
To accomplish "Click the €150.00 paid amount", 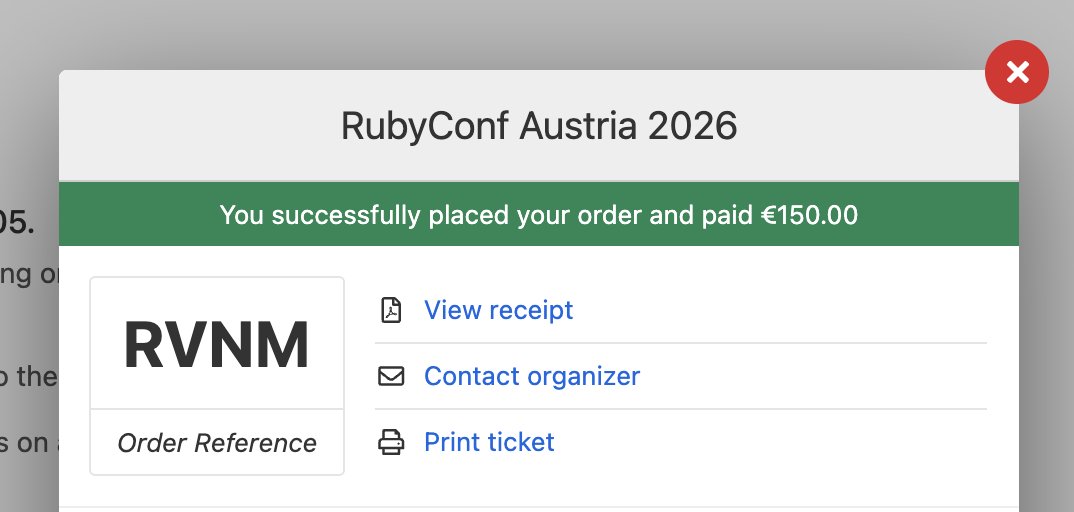I will click(810, 215).
